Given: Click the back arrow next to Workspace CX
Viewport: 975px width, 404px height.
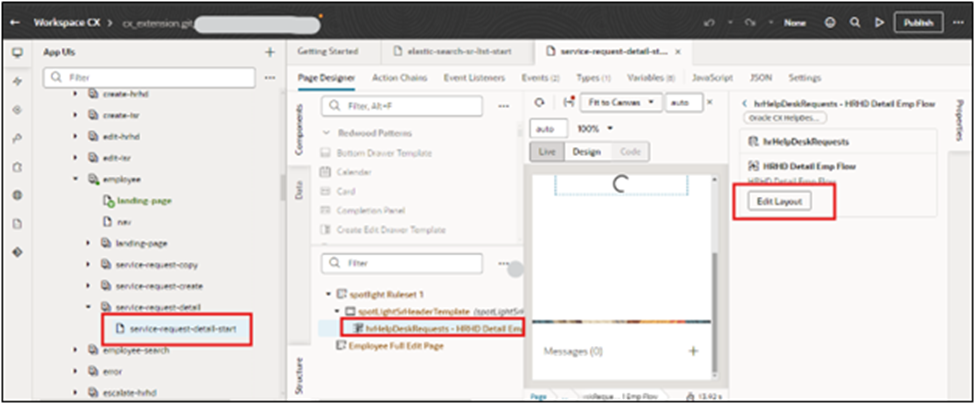Looking at the screenshot, I should tap(16, 22).
